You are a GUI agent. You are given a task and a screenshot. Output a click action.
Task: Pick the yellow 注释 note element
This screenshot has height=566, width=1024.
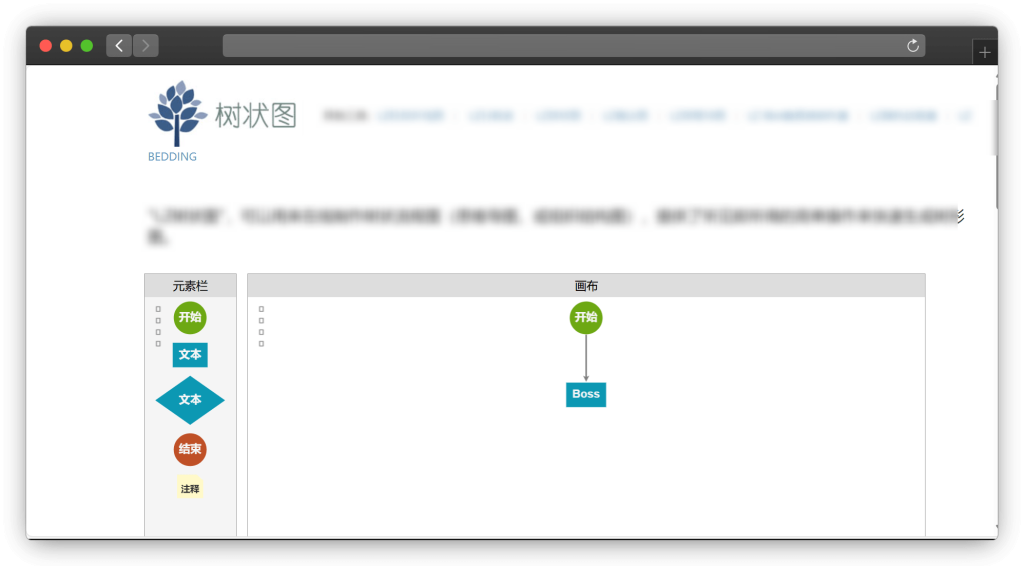(190, 489)
